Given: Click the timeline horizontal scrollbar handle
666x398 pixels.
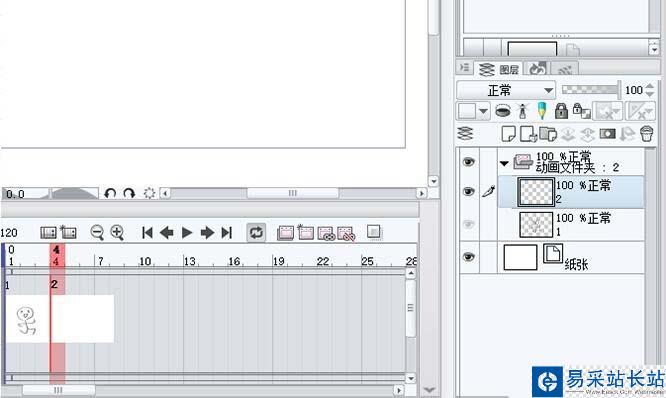Looking at the screenshot, I should pos(58,390).
